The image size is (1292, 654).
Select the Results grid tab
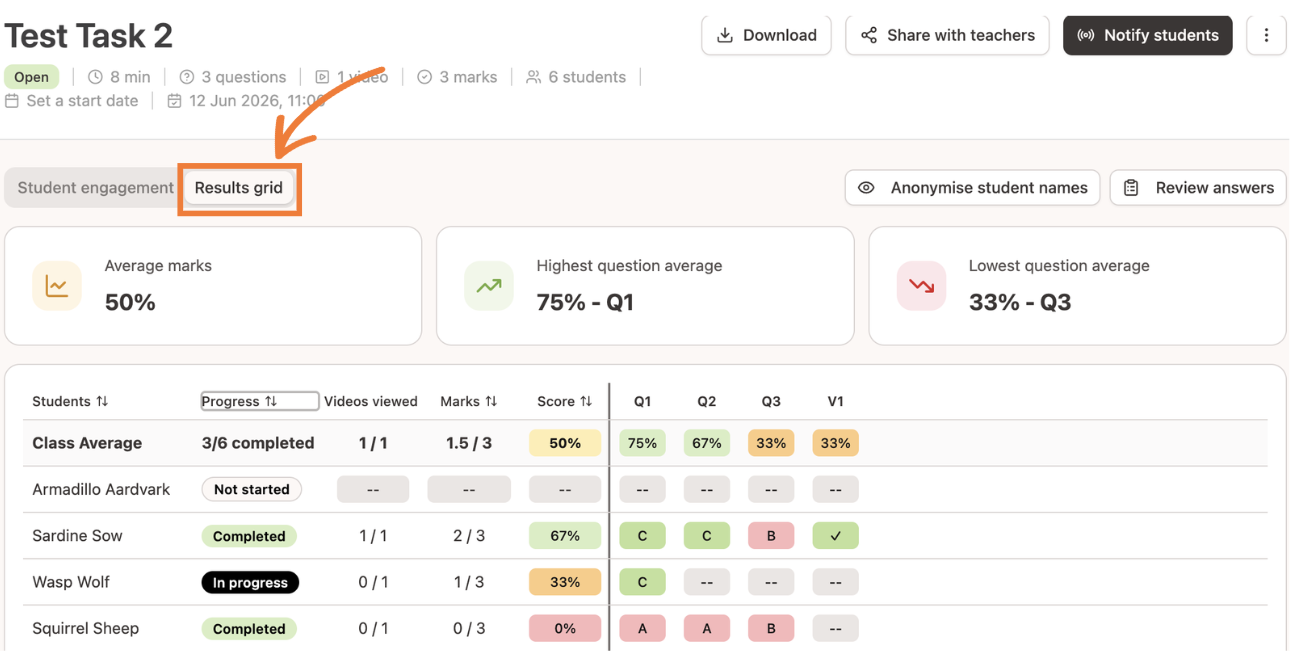point(239,188)
